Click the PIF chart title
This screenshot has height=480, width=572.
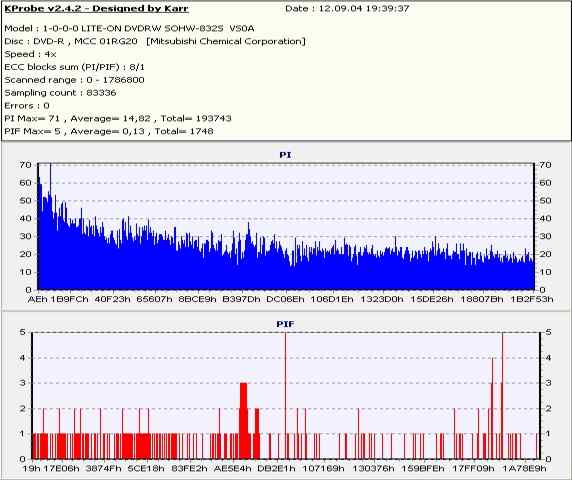[x=285, y=324]
